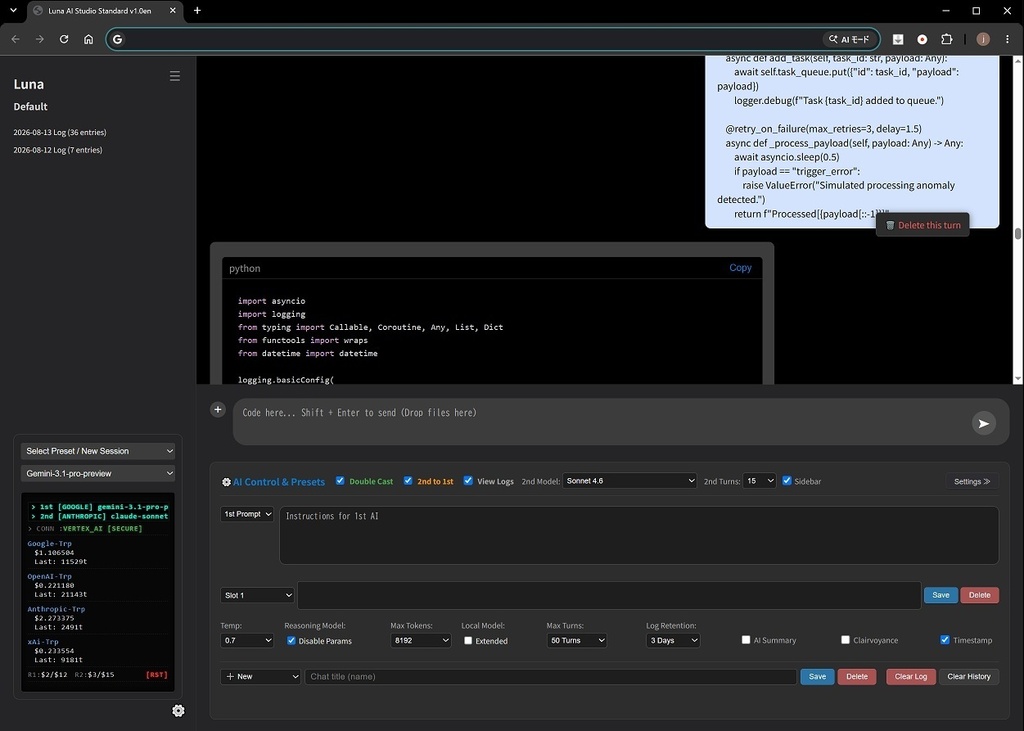Open the 1st Prompt dropdown
This screenshot has width=1024, height=731.
click(247, 514)
